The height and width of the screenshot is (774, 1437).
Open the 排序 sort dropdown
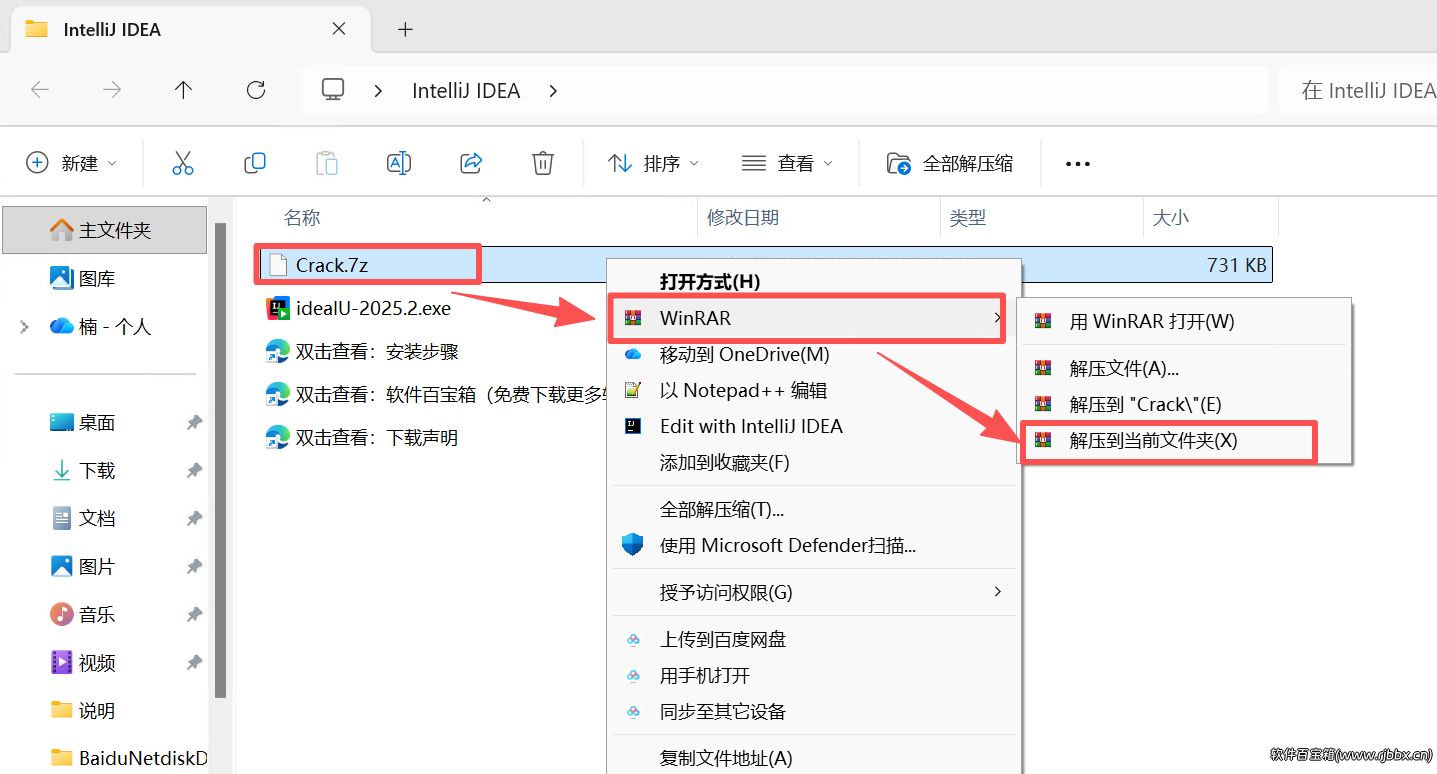click(654, 163)
